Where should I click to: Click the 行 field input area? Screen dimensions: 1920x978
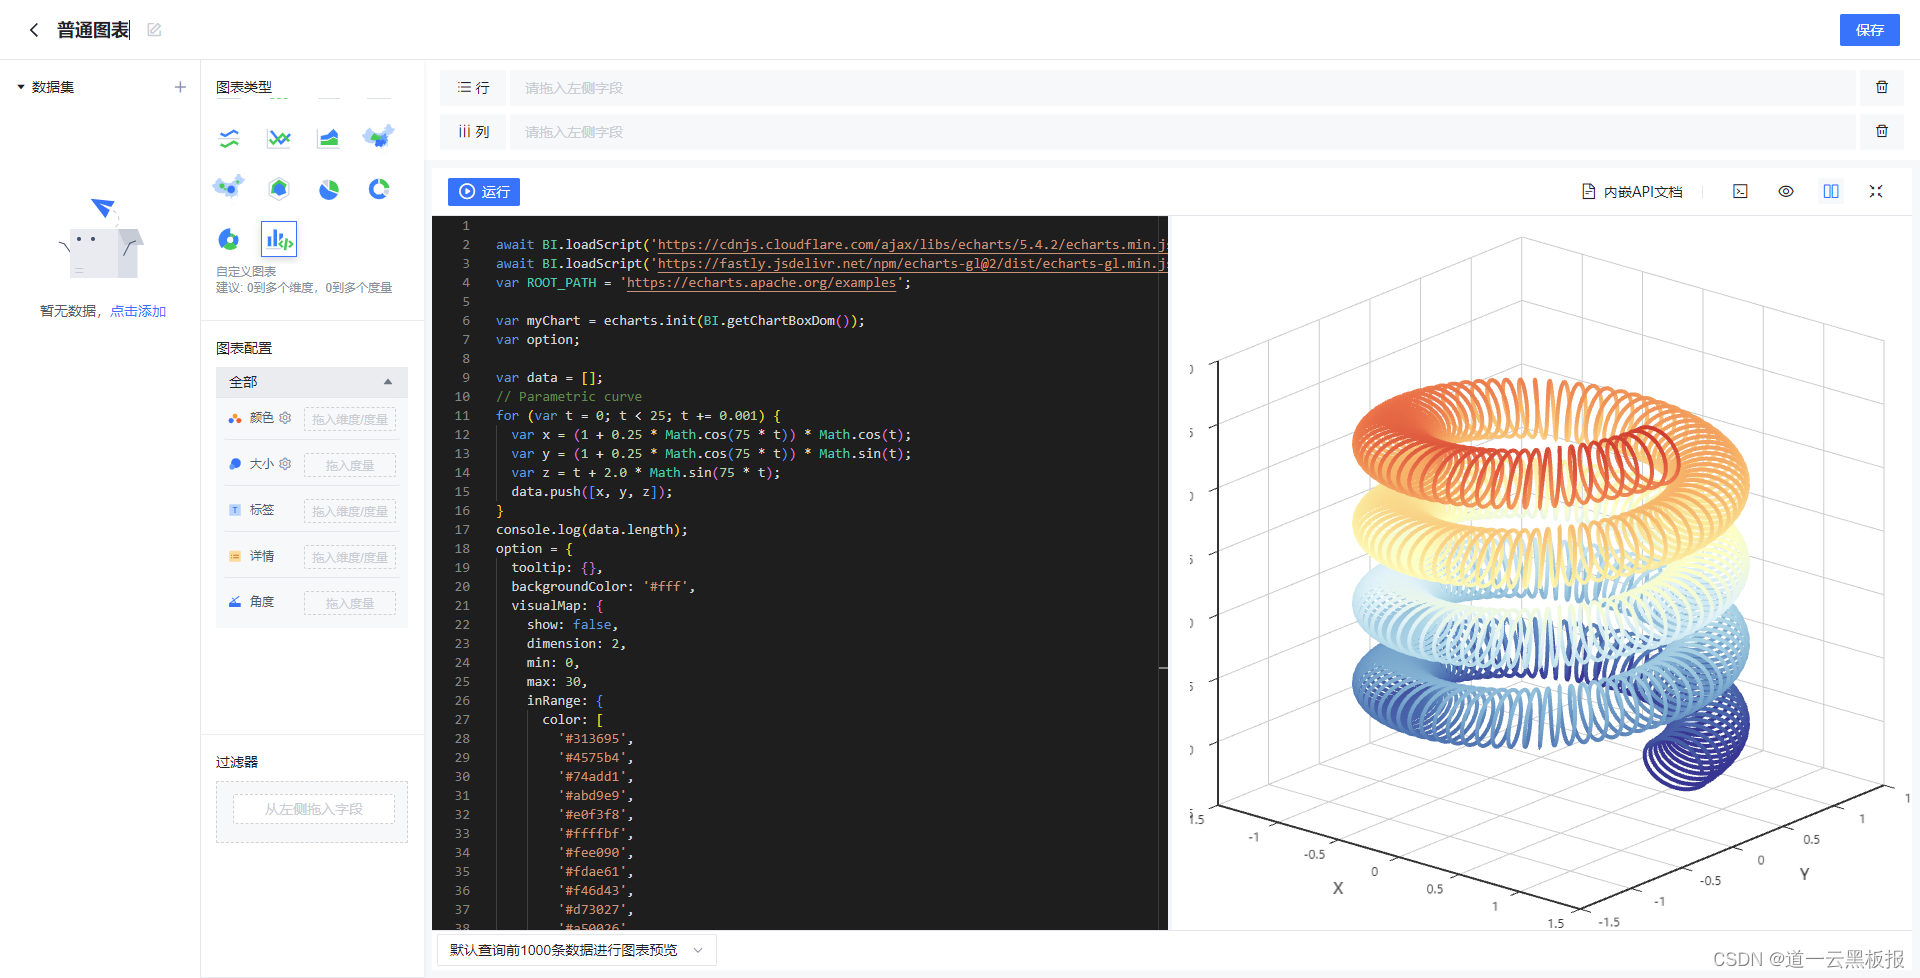(1182, 88)
